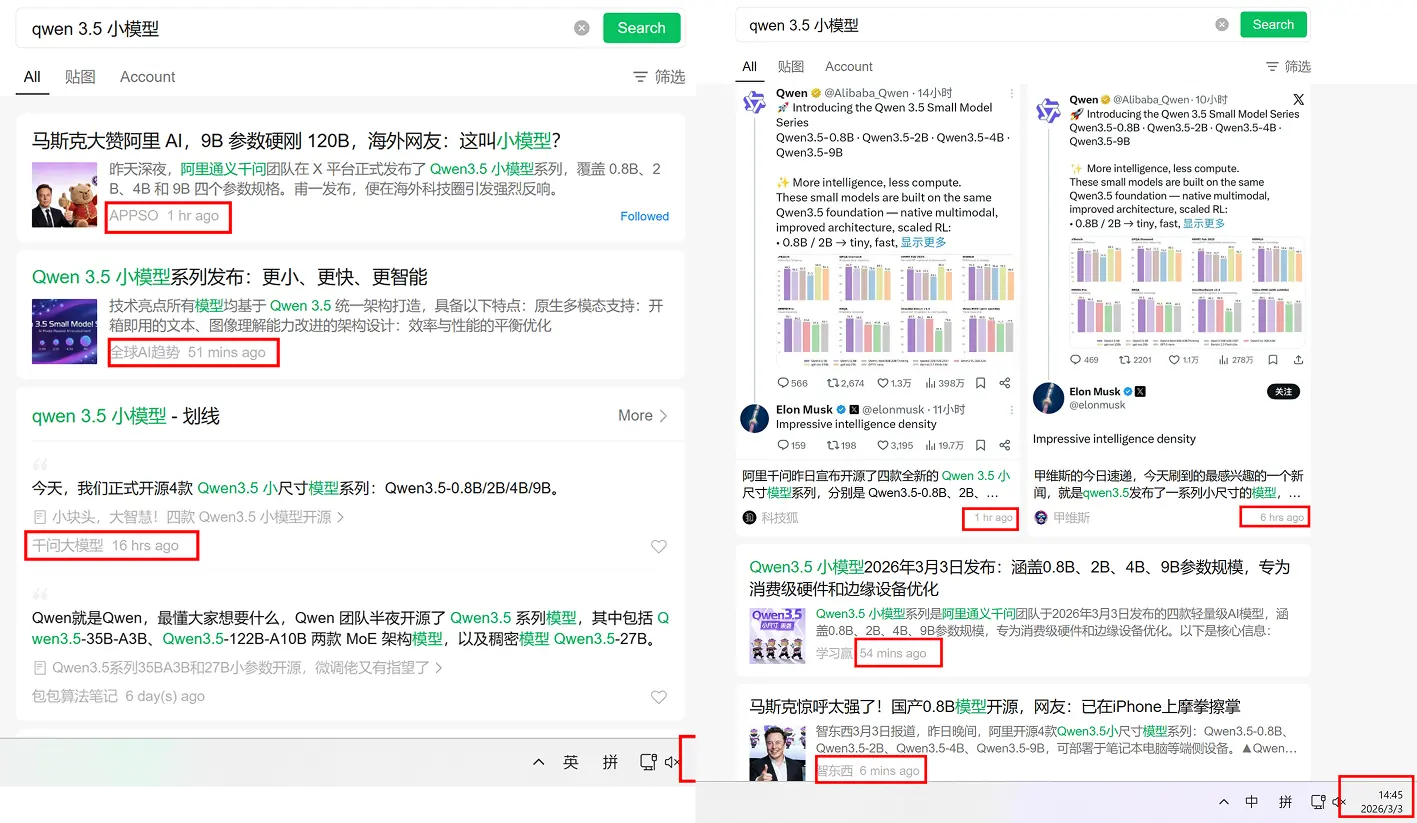
Task: Switch input method to 英 English mode
Action: [571, 761]
